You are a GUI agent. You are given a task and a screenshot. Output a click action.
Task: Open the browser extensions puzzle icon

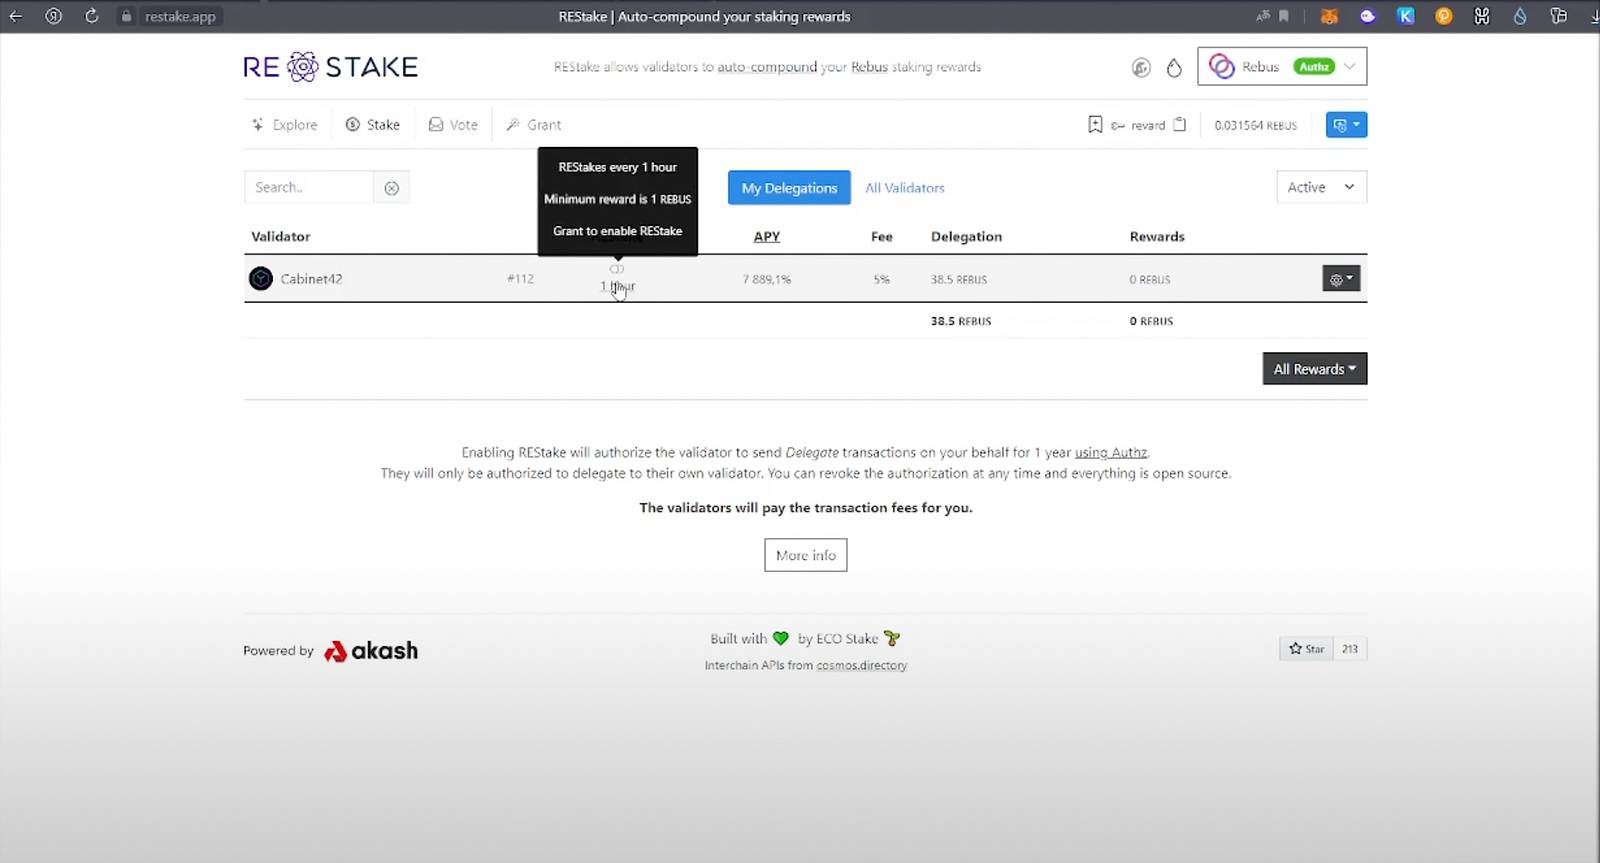(x=1558, y=16)
